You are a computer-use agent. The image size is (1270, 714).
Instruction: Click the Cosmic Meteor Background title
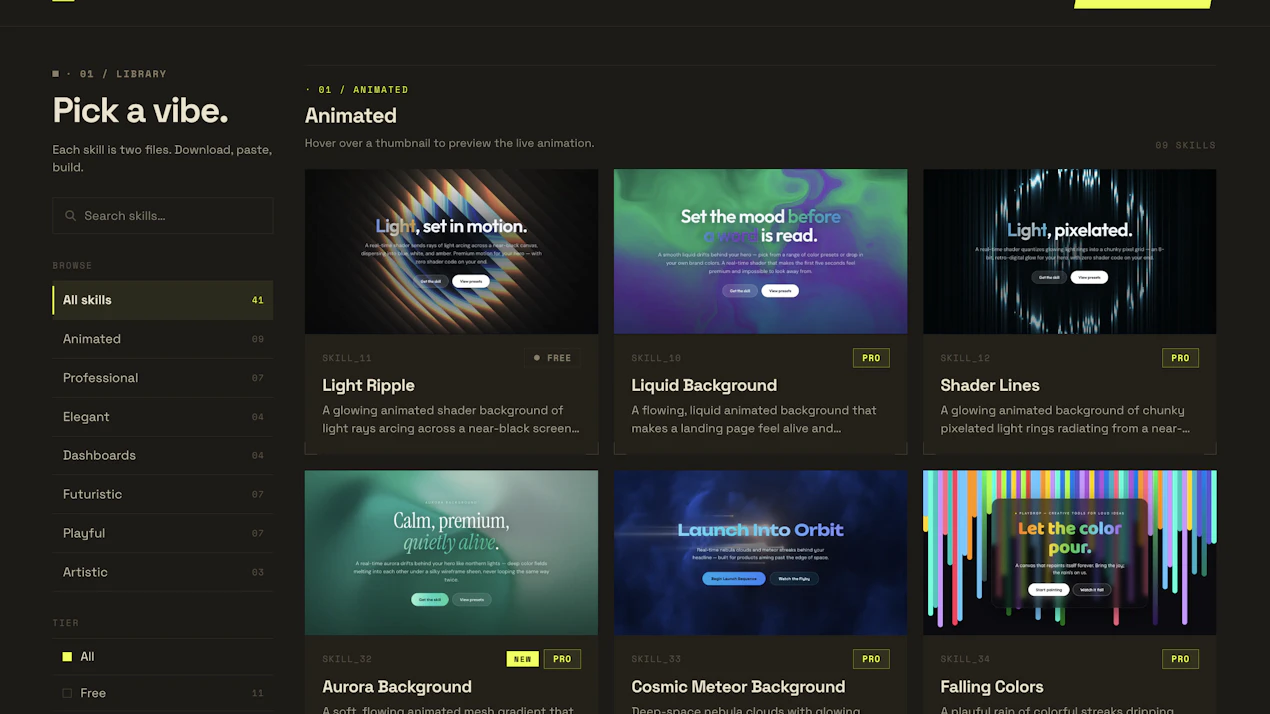pyautogui.click(x=738, y=687)
